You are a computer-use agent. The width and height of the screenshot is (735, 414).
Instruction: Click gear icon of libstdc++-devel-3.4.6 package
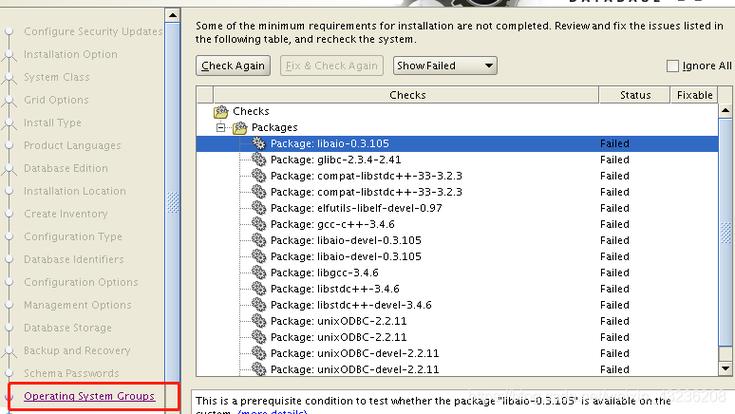point(259,305)
